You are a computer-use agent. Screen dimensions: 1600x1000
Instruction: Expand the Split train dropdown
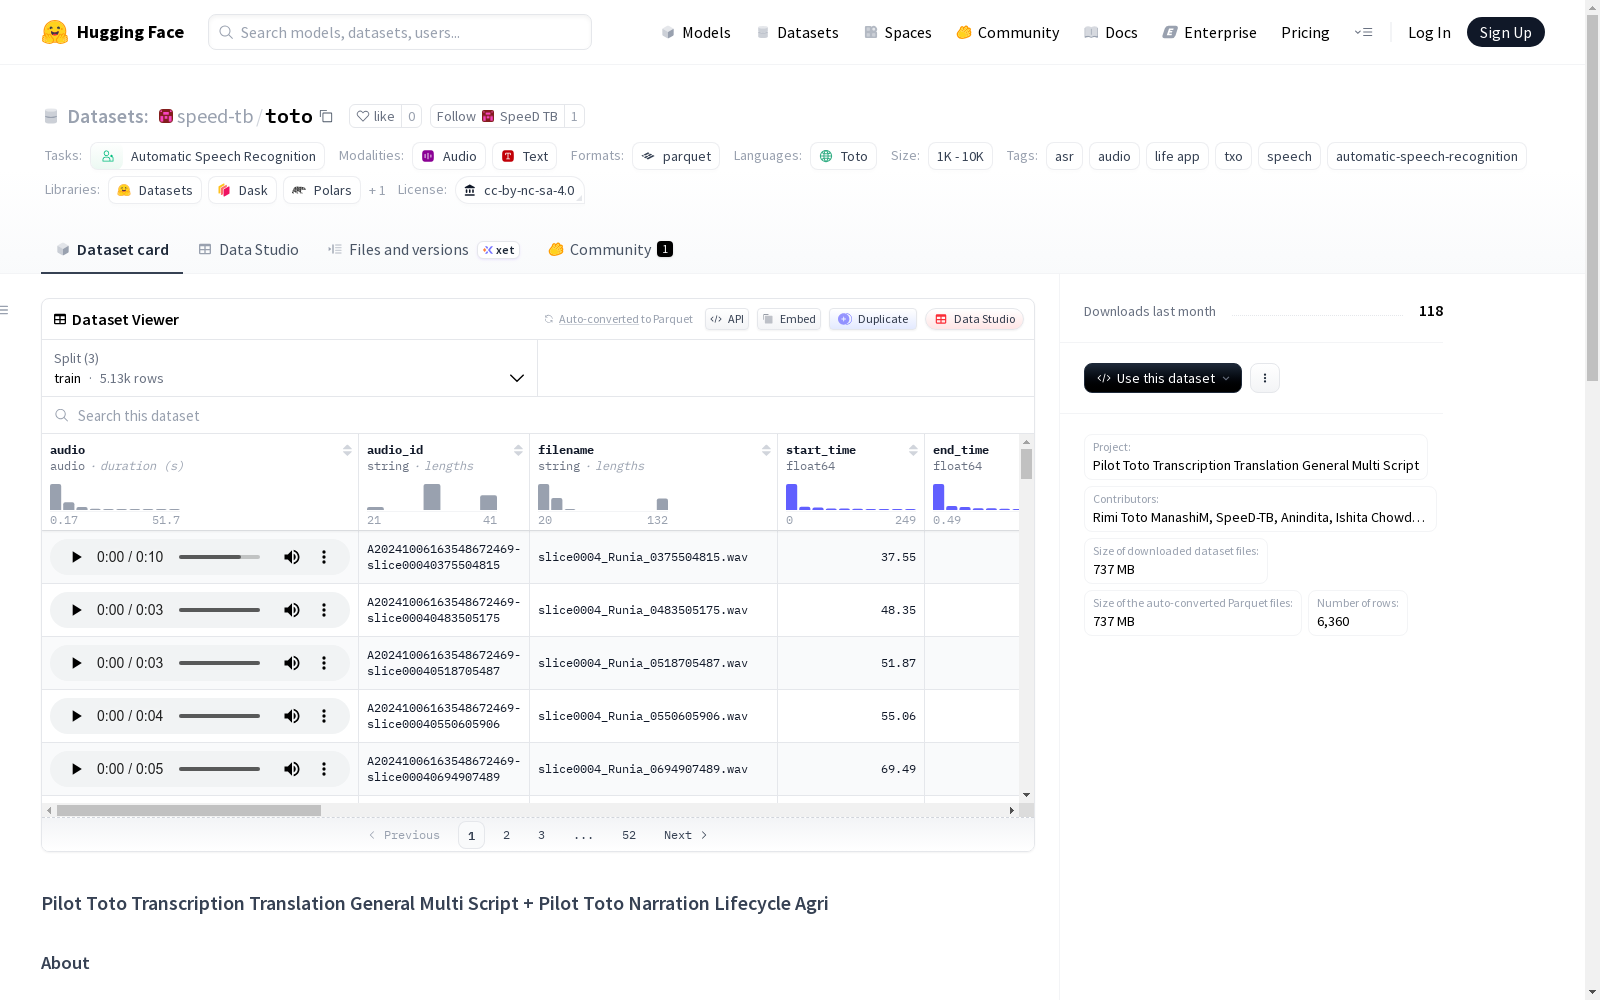pos(289,368)
